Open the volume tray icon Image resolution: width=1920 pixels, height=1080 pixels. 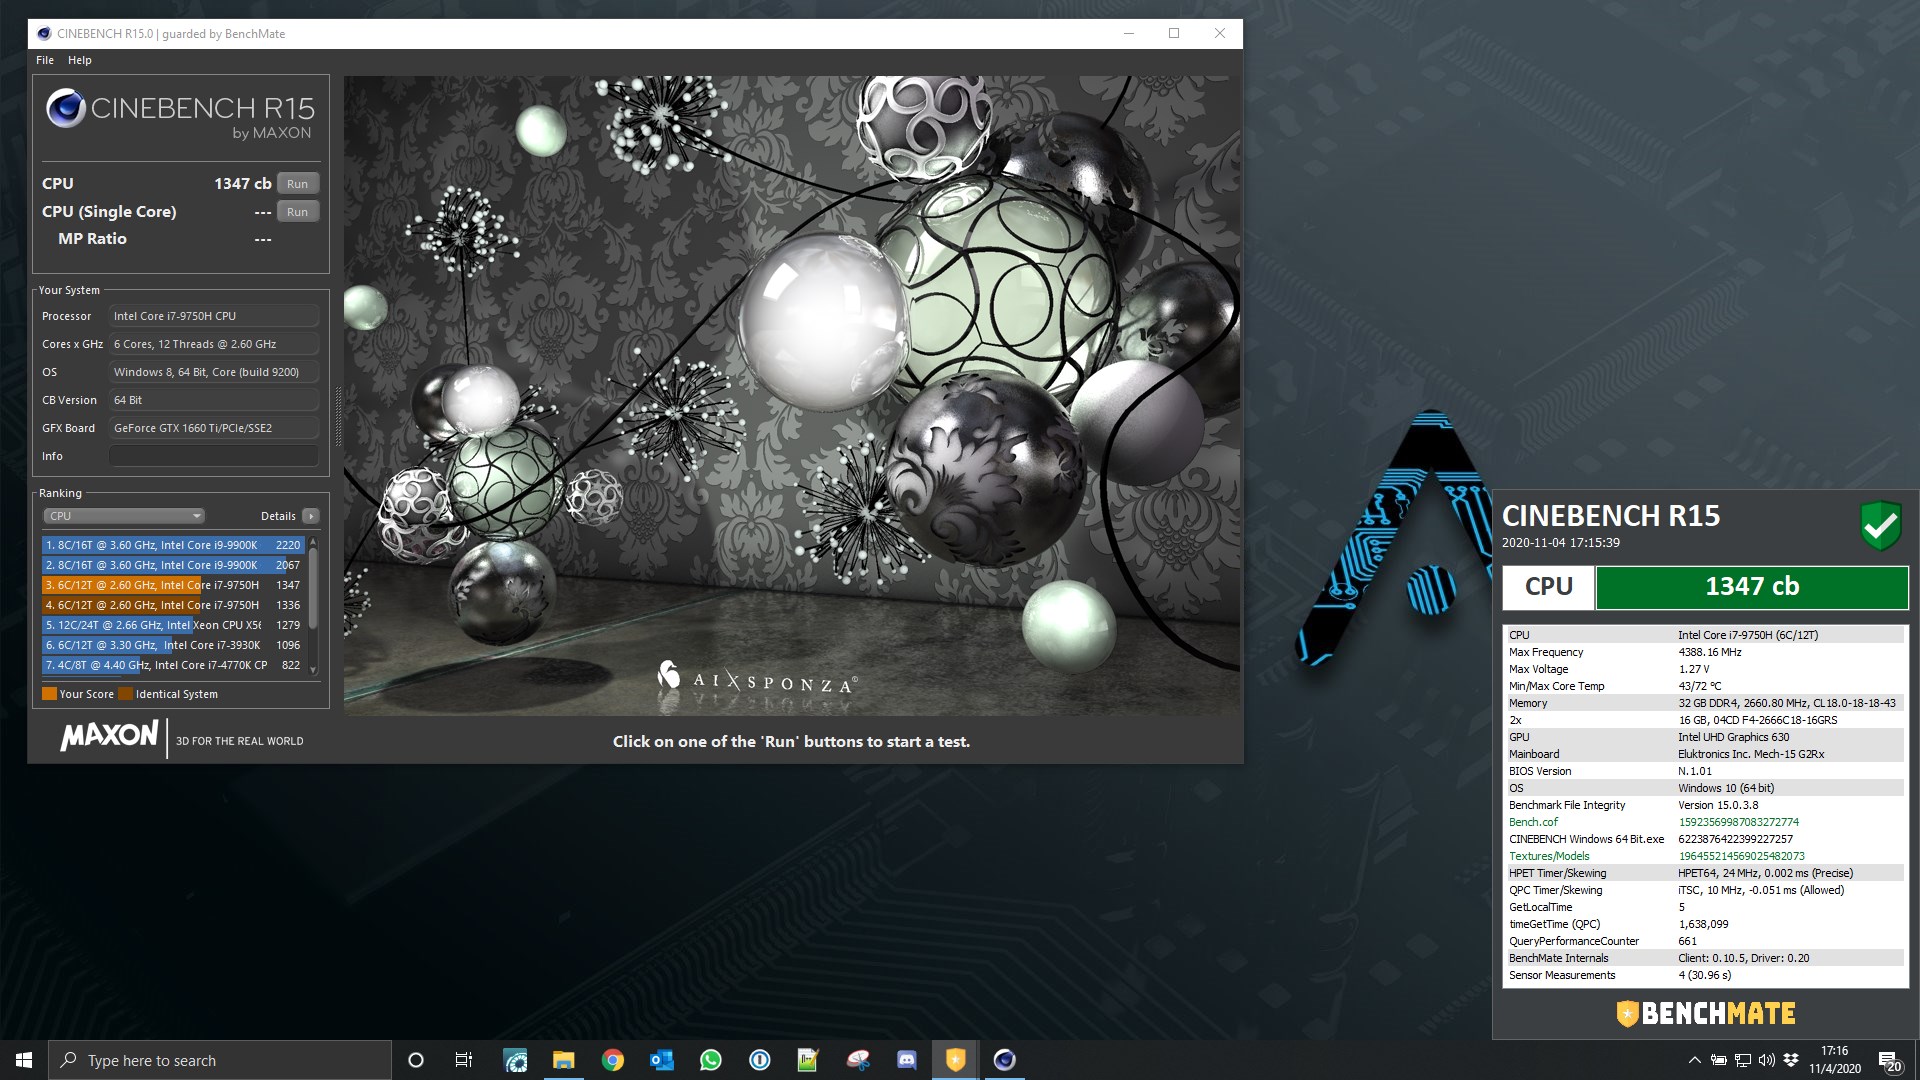tap(1767, 1060)
